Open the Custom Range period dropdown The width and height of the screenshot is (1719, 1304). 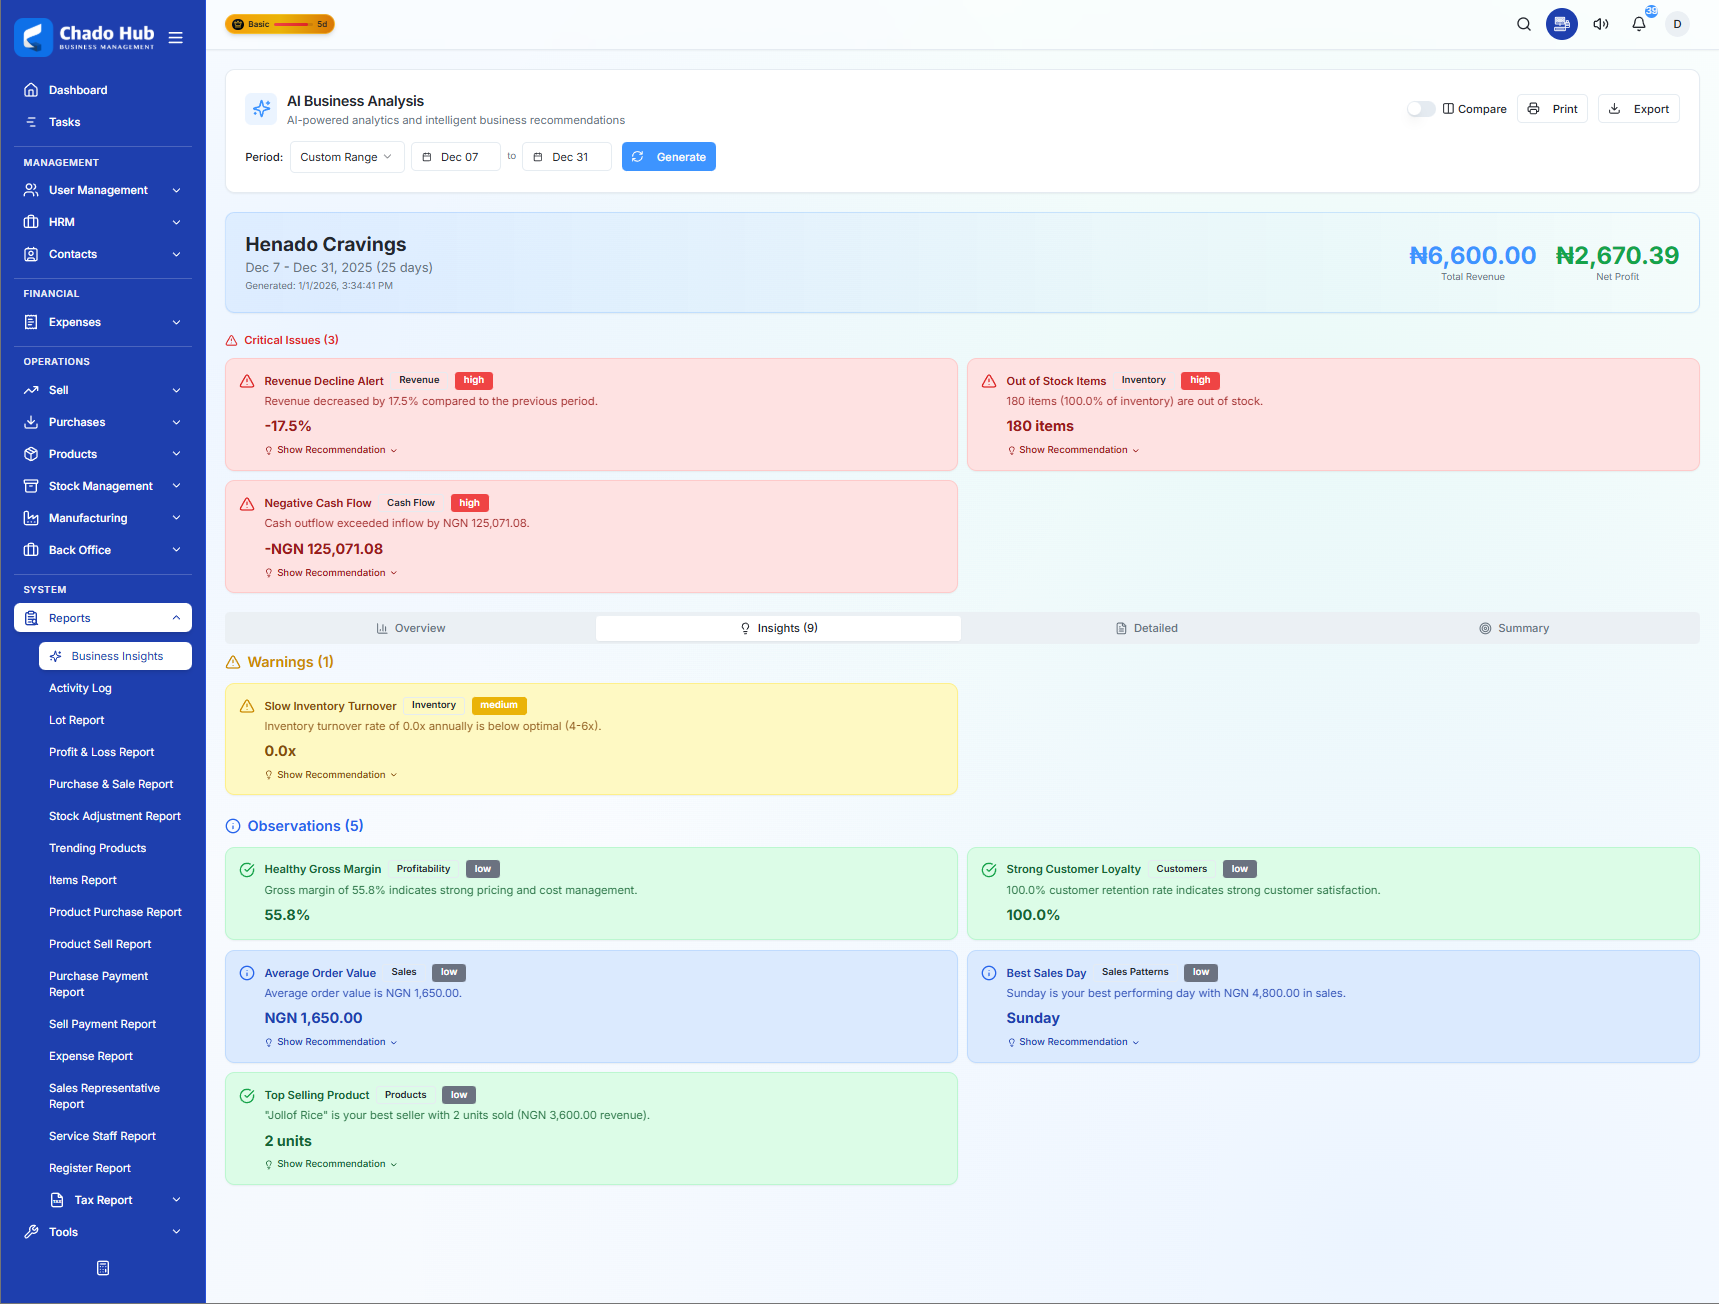point(346,156)
